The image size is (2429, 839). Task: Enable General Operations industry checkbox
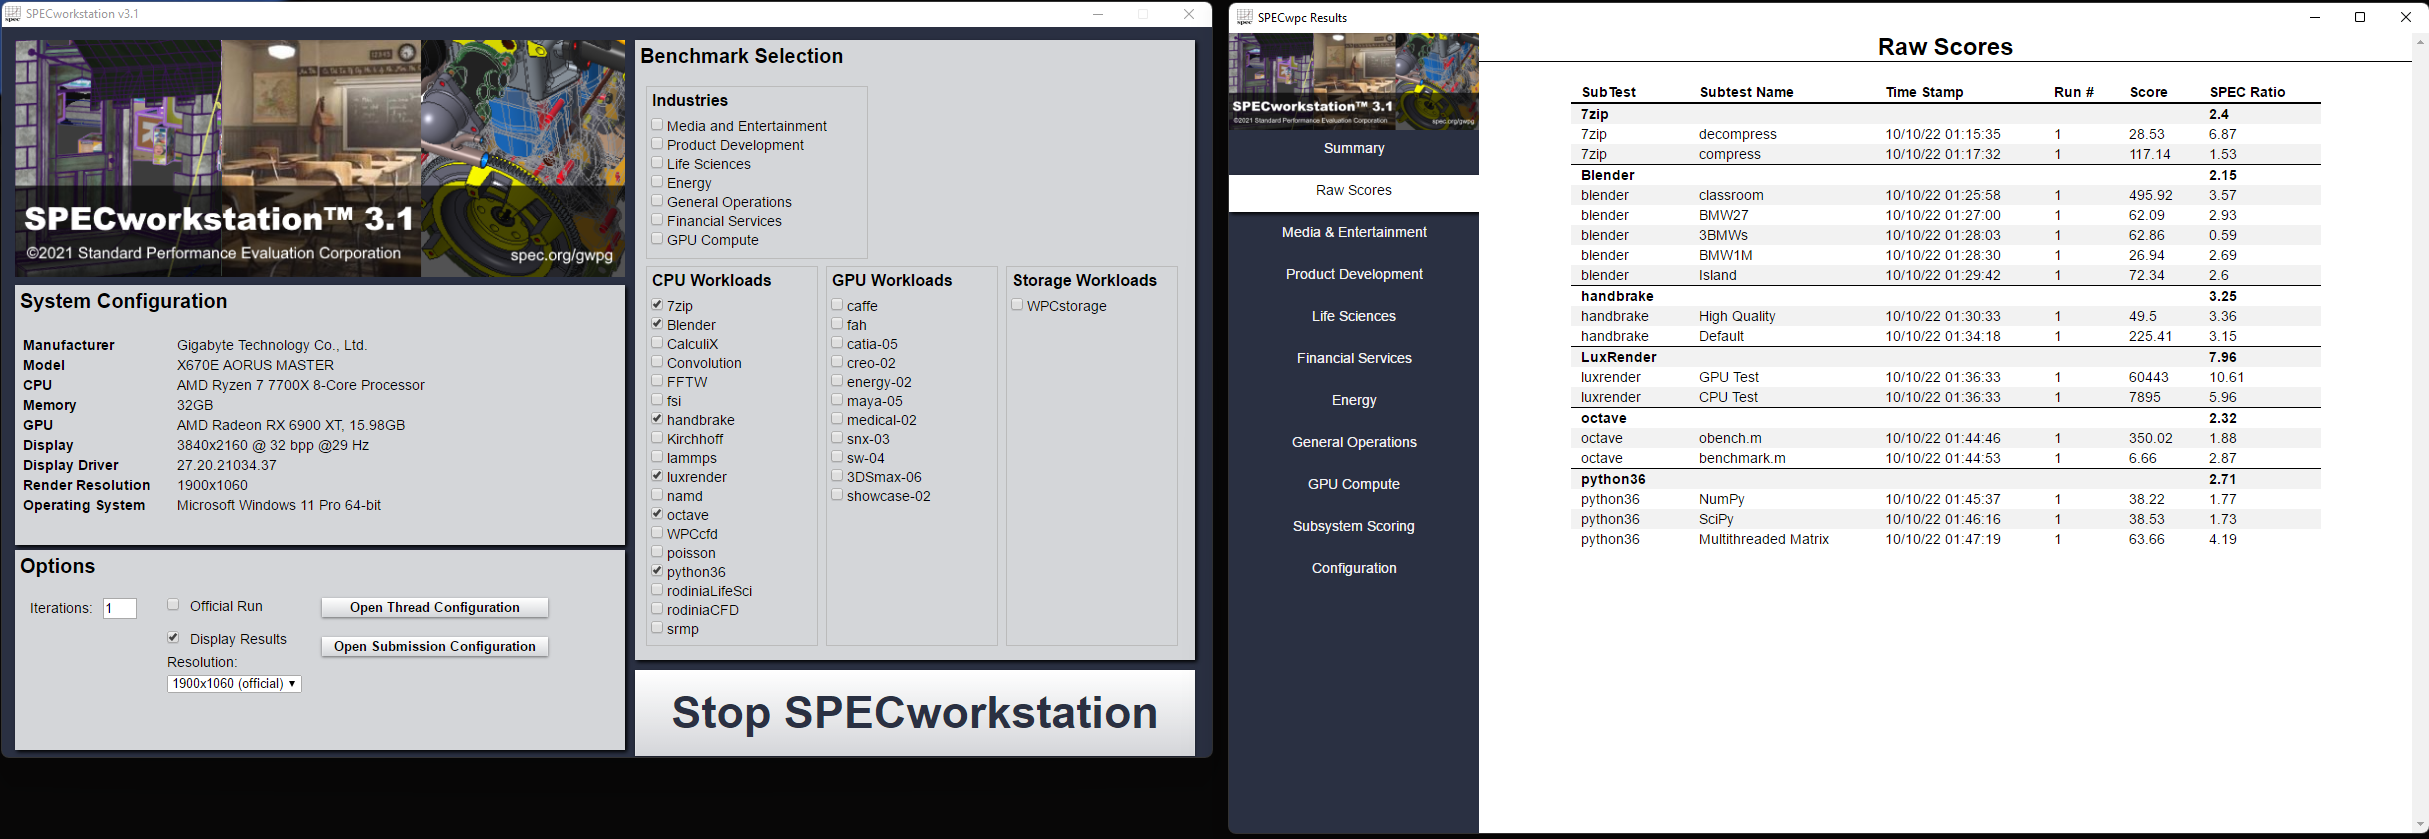[657, 201]
